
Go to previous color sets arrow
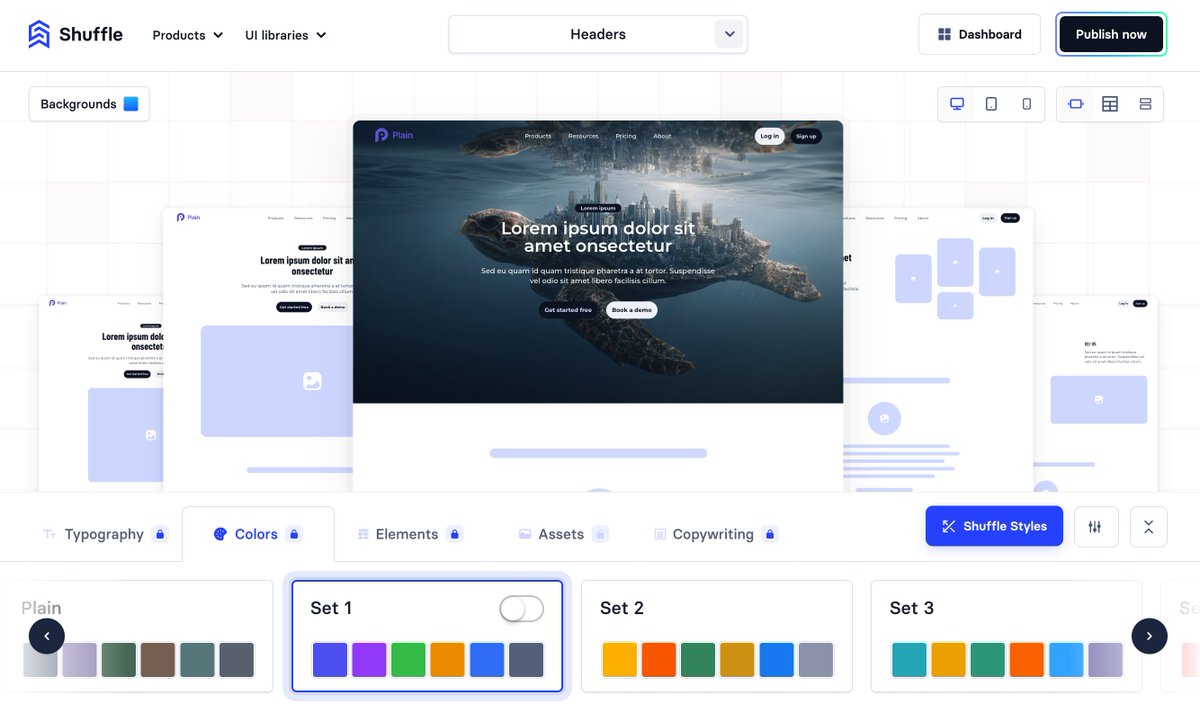point(47,636)
